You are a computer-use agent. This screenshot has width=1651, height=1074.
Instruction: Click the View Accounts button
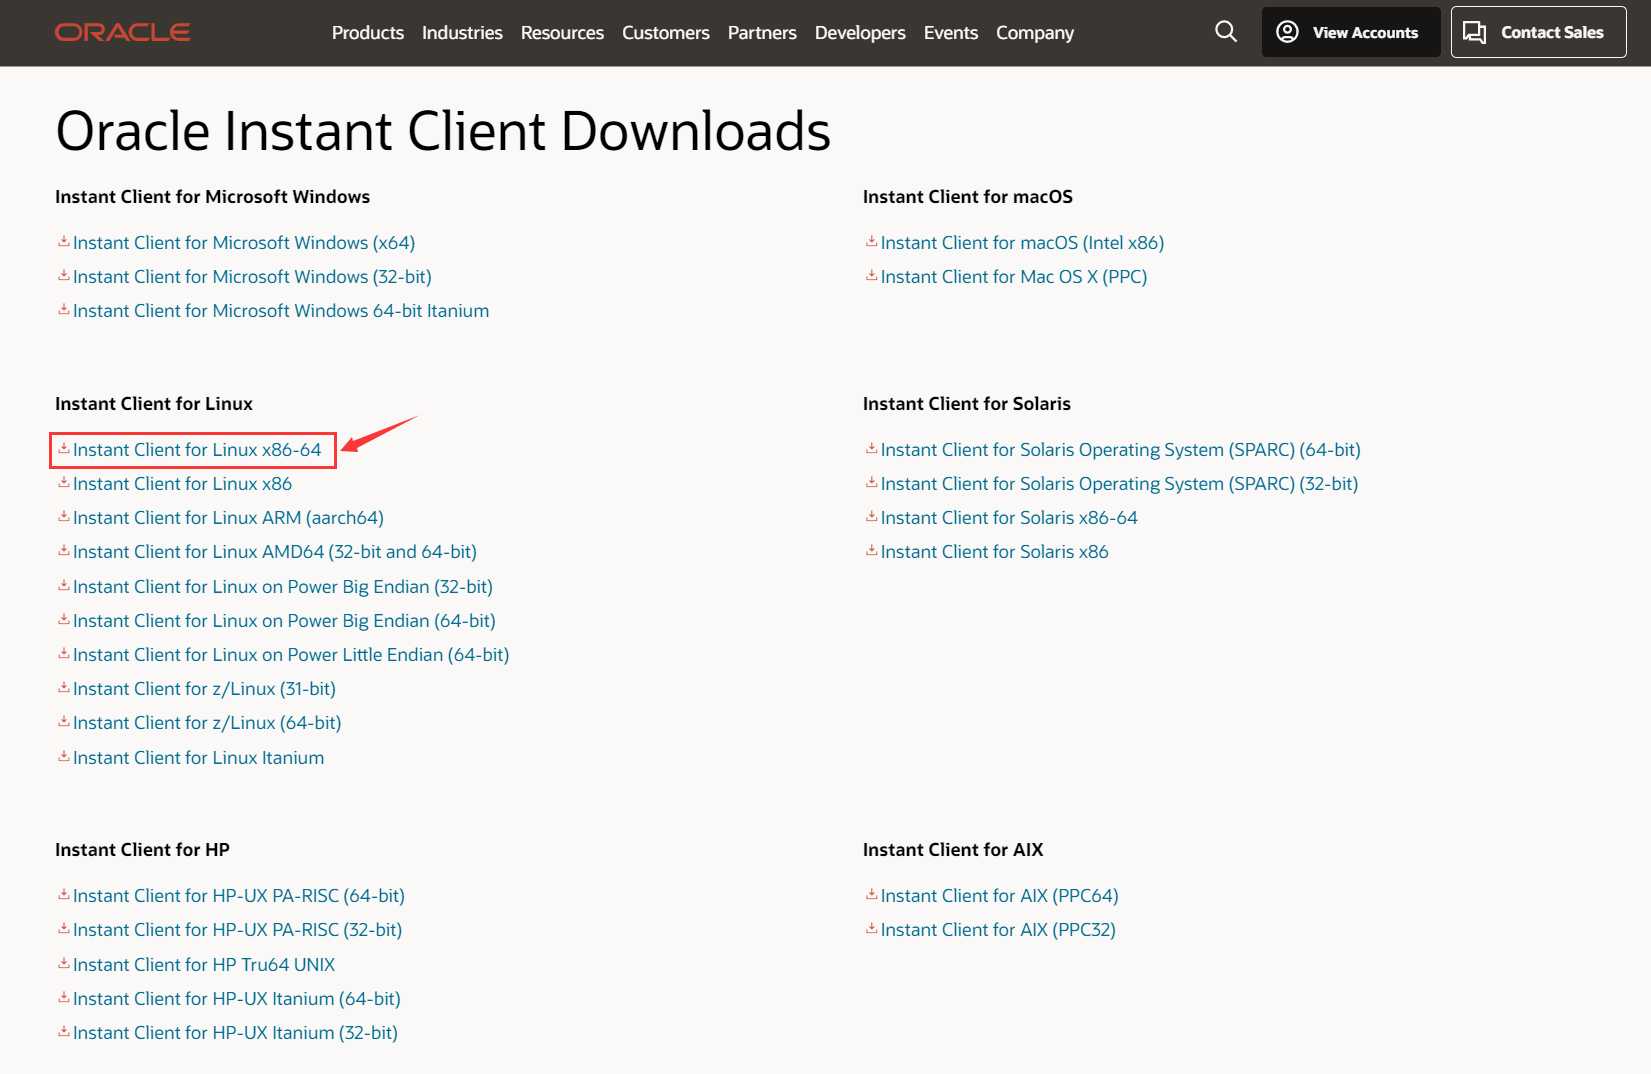click(1351, 32)
